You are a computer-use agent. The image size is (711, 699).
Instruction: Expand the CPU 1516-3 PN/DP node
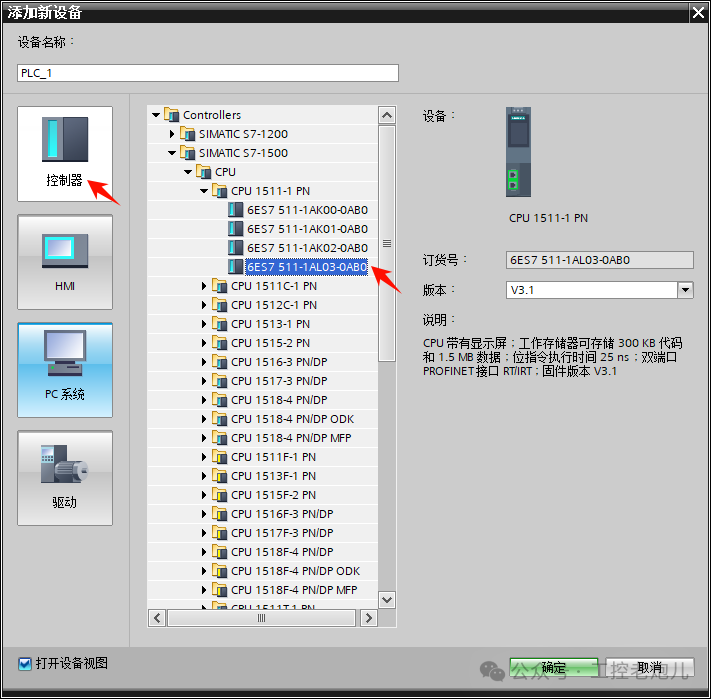click(x=204, y=362)
